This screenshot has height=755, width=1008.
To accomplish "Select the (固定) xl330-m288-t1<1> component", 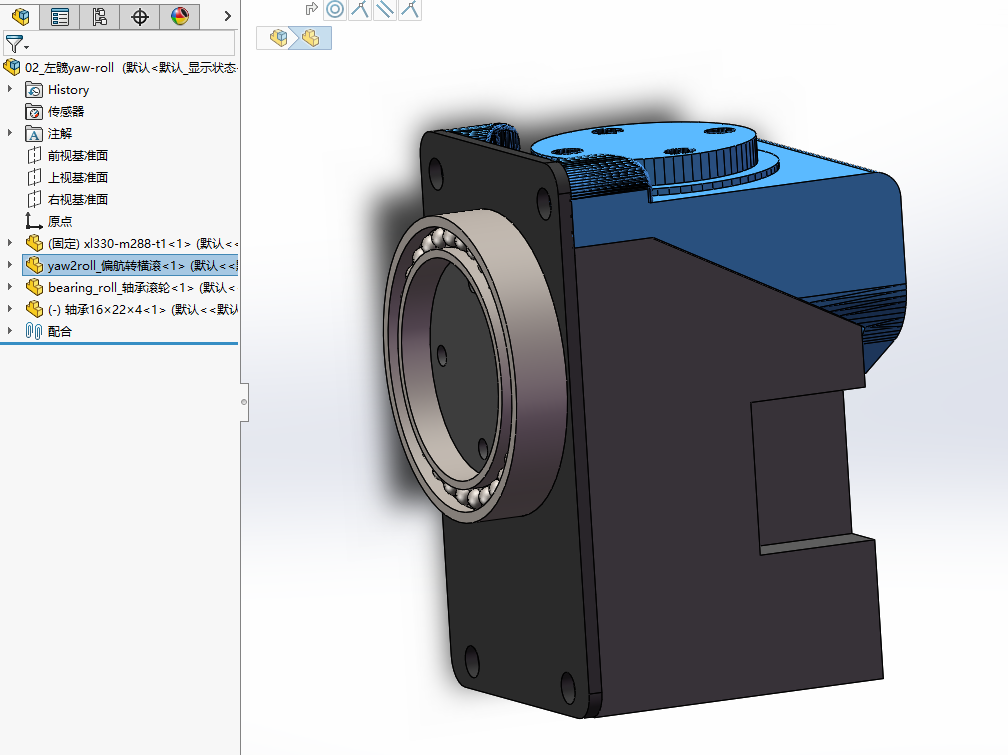I will point(143,243).
